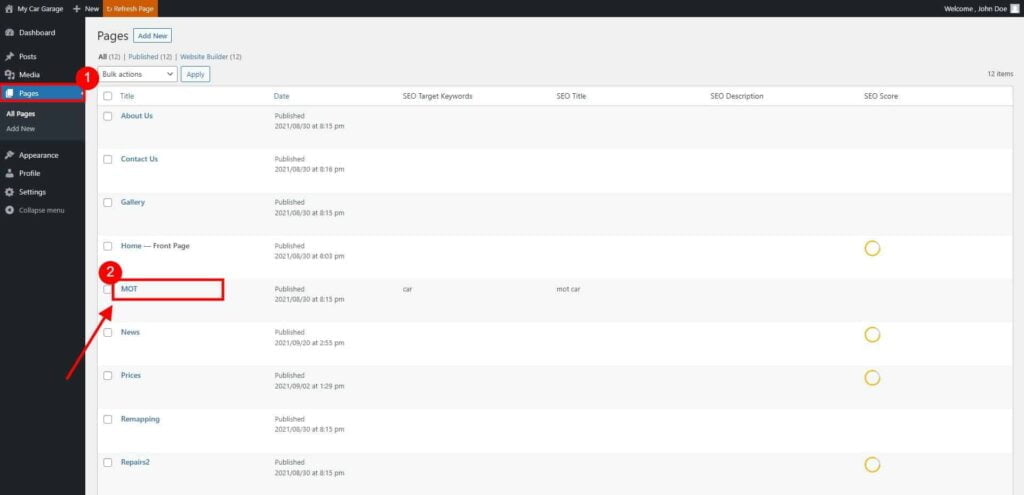Open the Bulk actions dropdown
Viewport: 1024px width, 495px height.
pyautogui.click(x=138, y=74)
